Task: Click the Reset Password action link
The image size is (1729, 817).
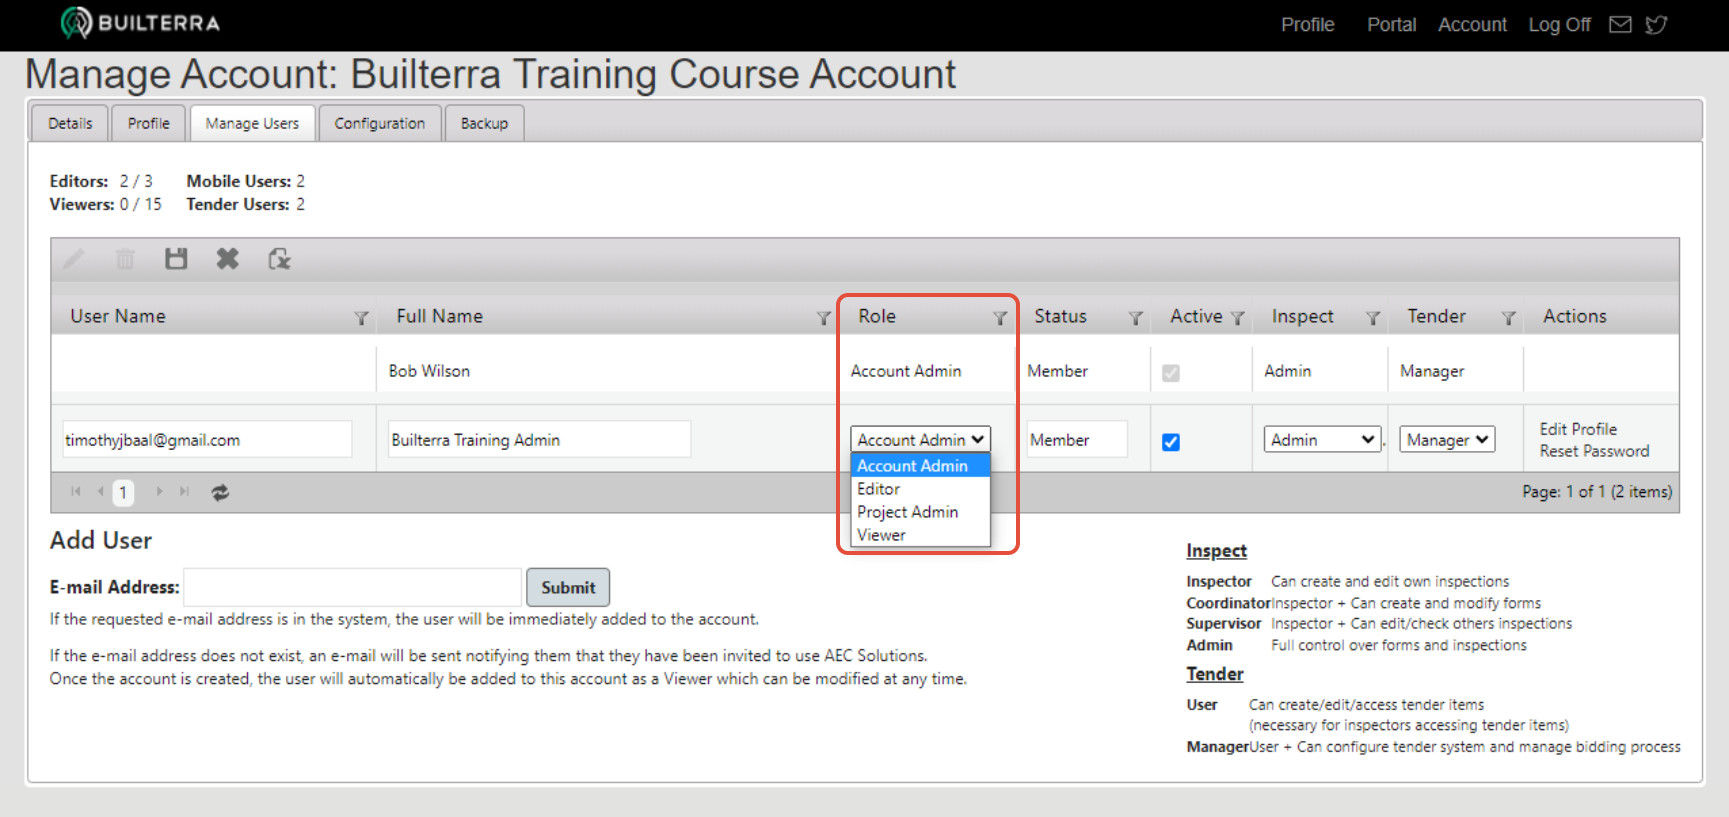Action: (x=1594, y=451)
